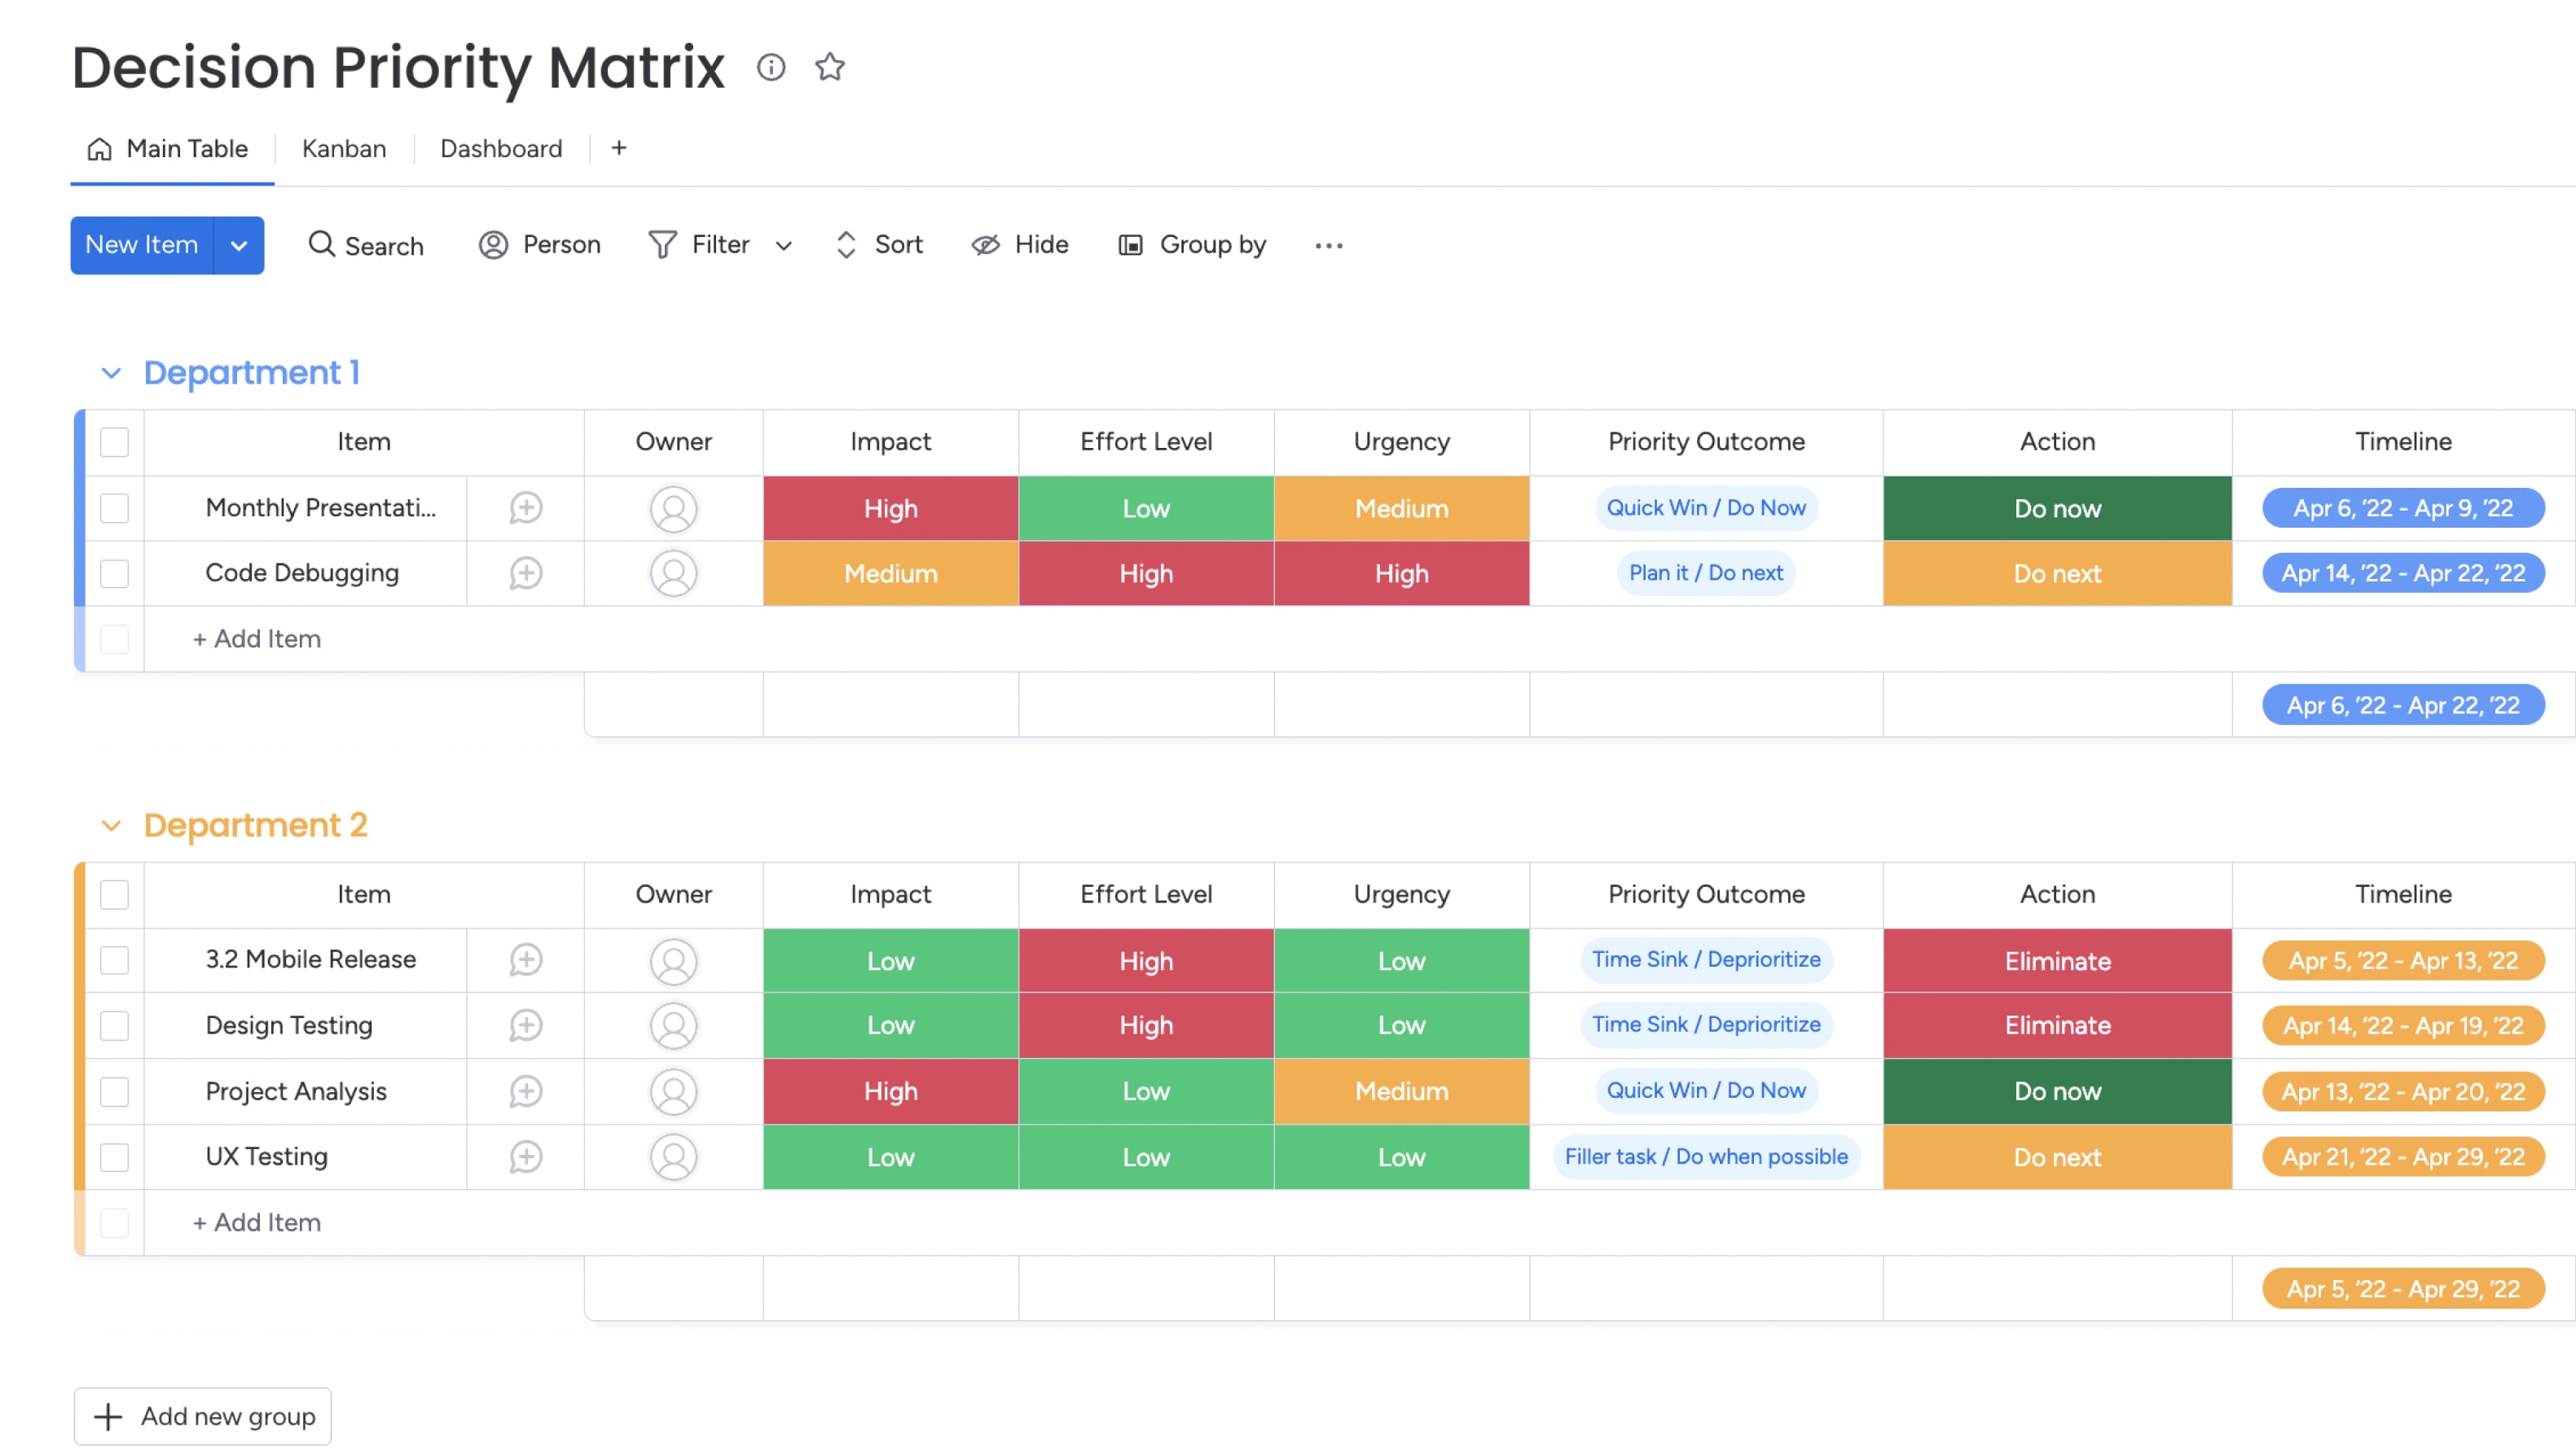Open the Group by option

point(1192,245)
